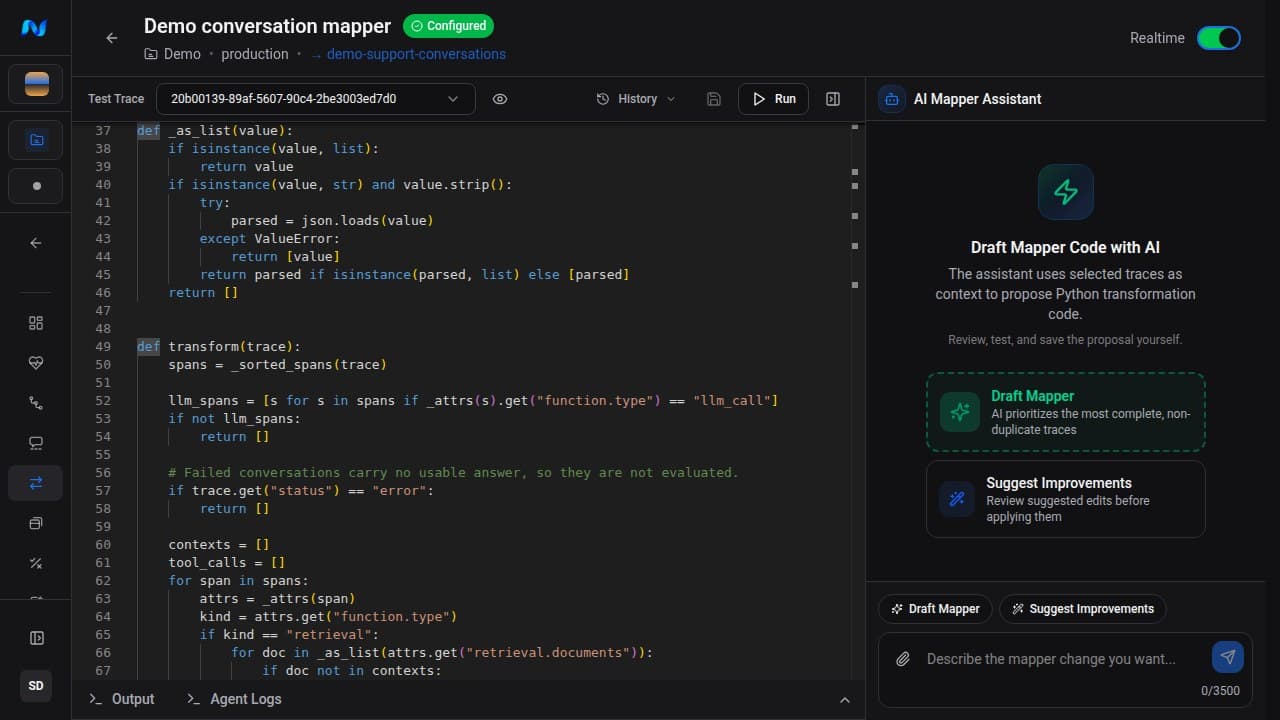Open the percent evaluations icon in sidebar
The image size is (1280, 720).
click(x=36, y=563)
